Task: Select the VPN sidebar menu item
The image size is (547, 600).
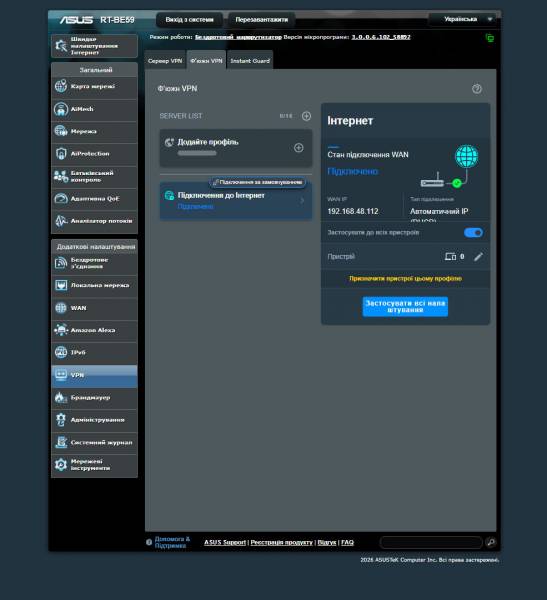Action: click(x=94, y=375)
